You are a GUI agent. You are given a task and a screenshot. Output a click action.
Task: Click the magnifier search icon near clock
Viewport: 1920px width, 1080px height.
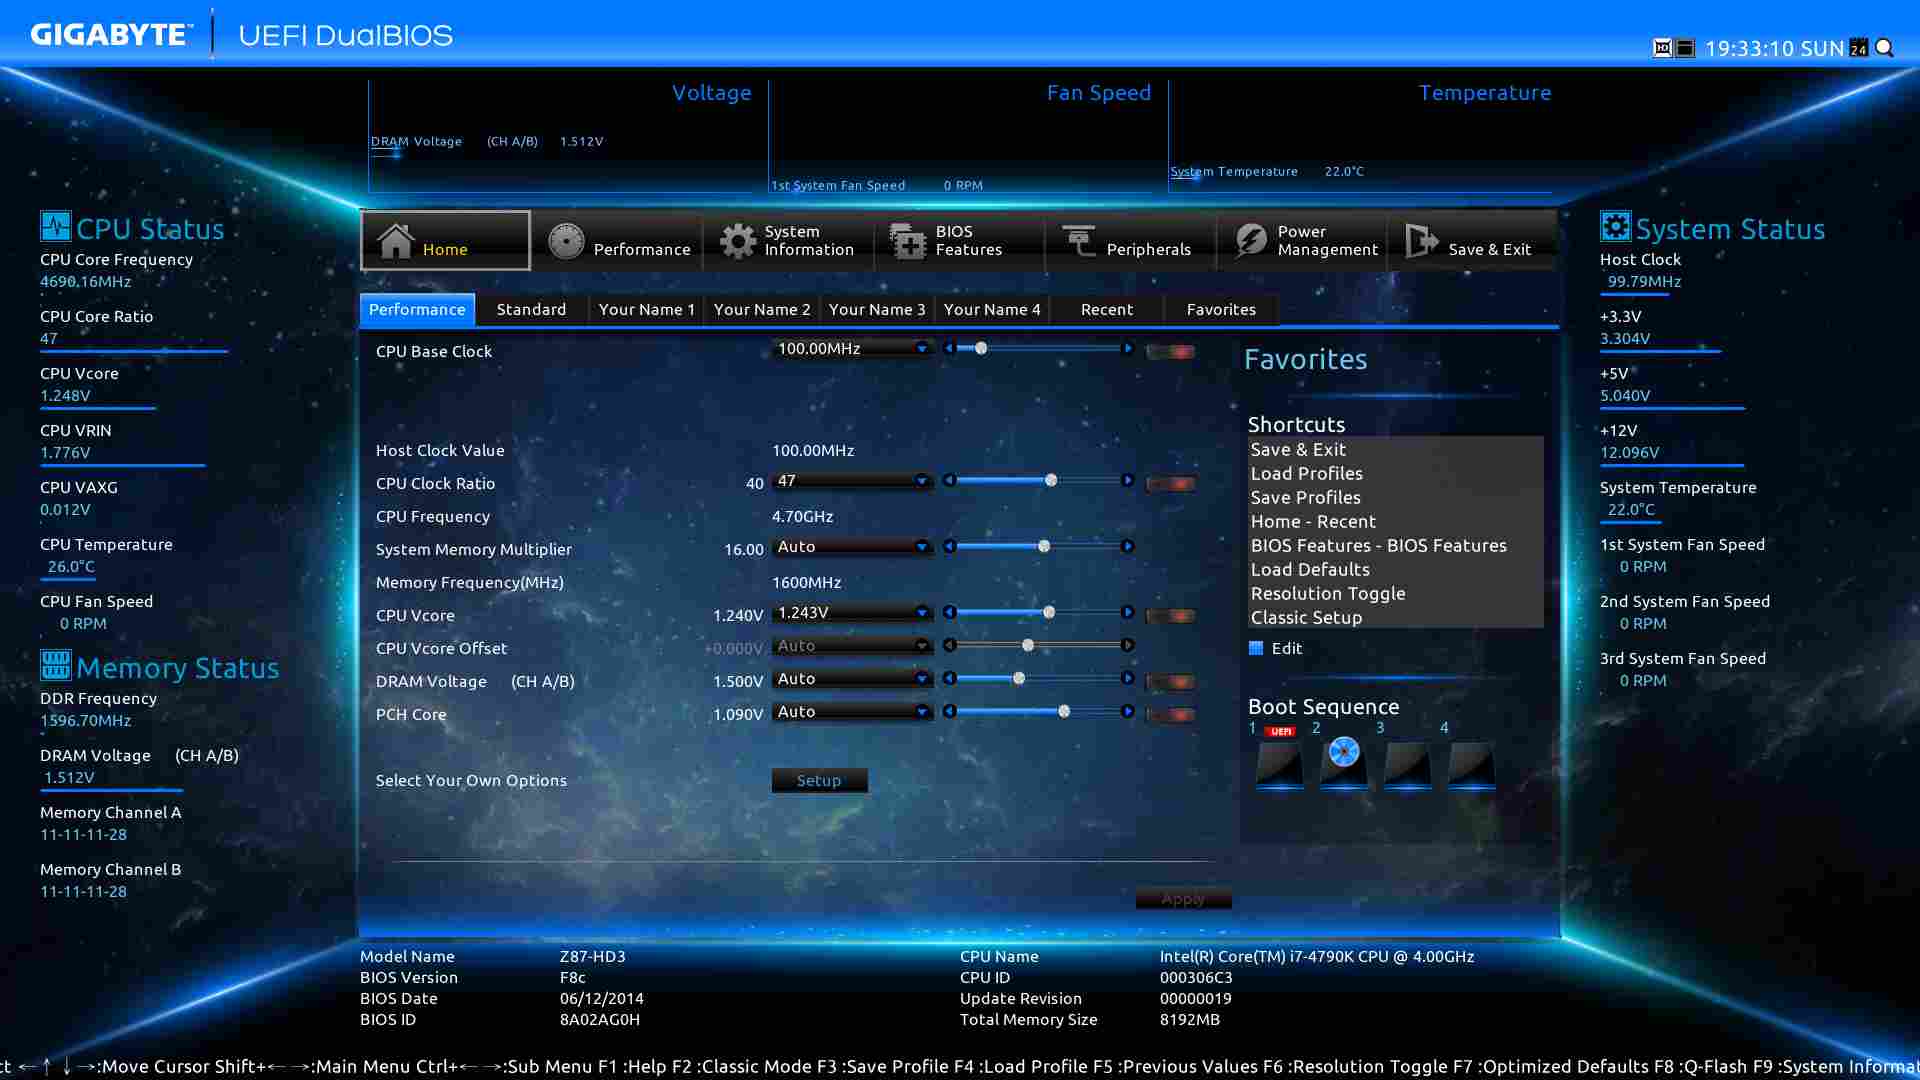point(1884,48)
